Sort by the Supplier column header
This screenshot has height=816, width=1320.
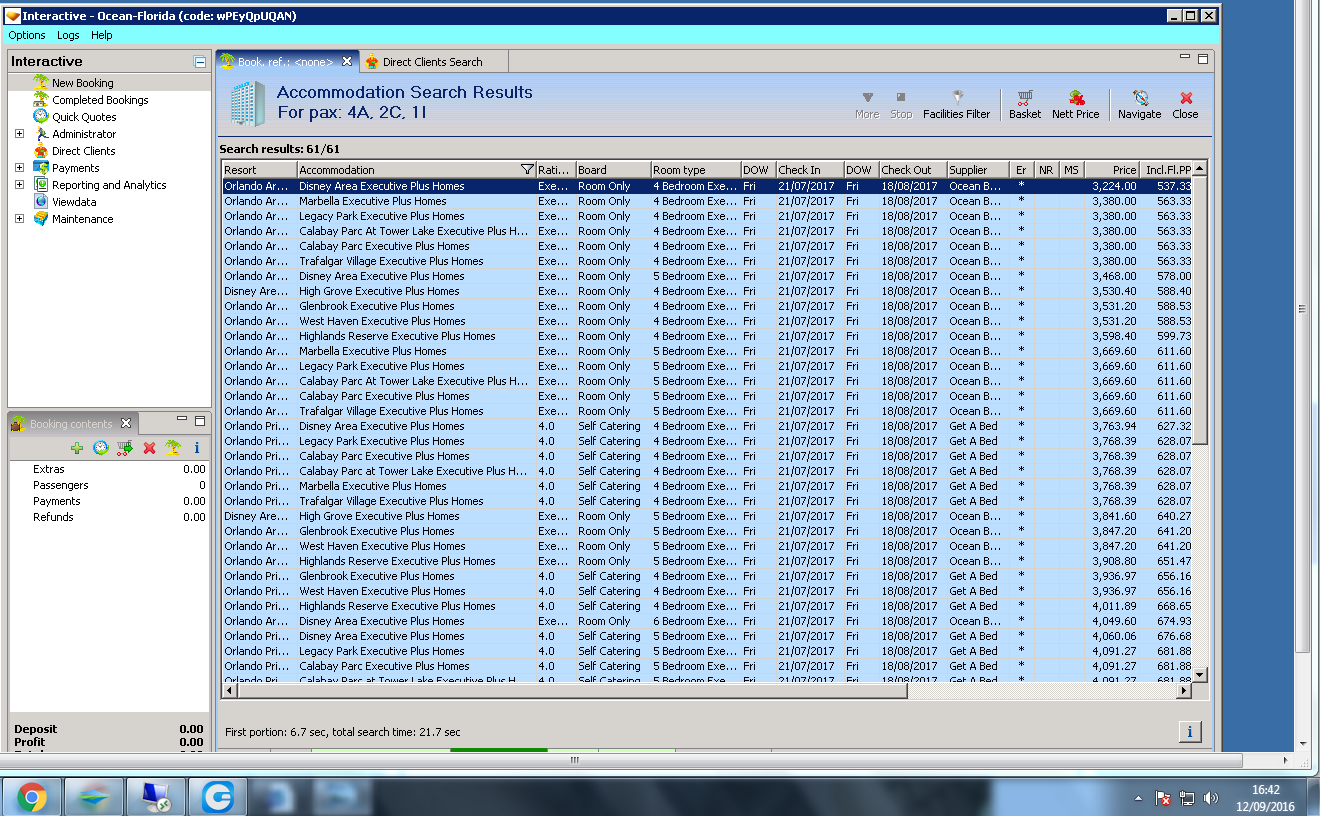[977, 170]
